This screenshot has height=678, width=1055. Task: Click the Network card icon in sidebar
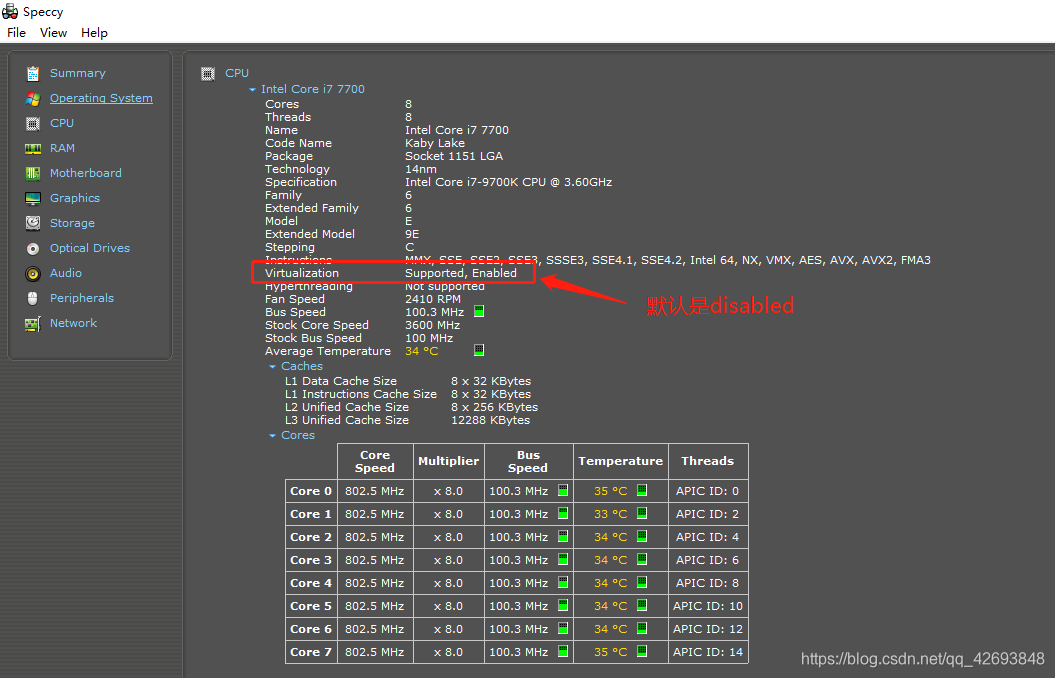[33, 324]
